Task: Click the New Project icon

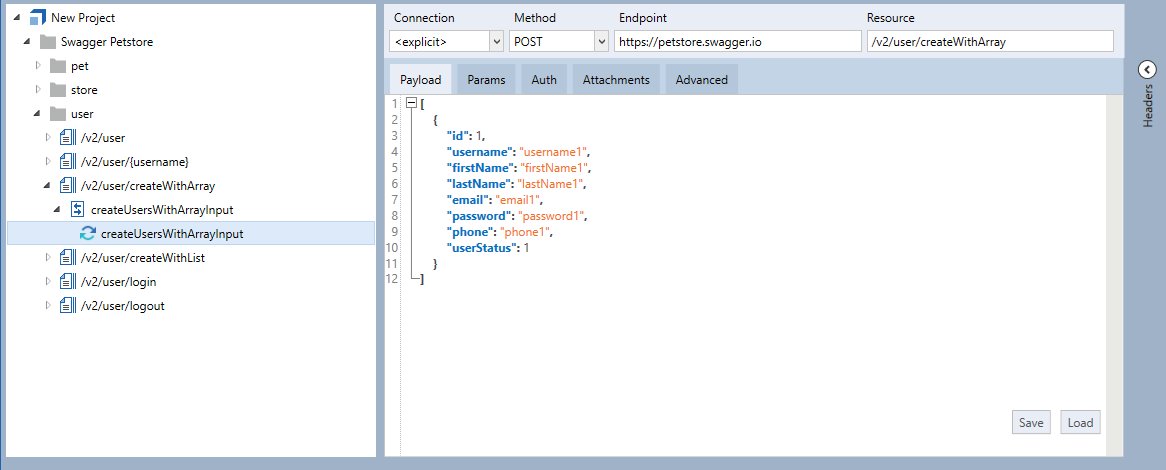Action: 38,18
